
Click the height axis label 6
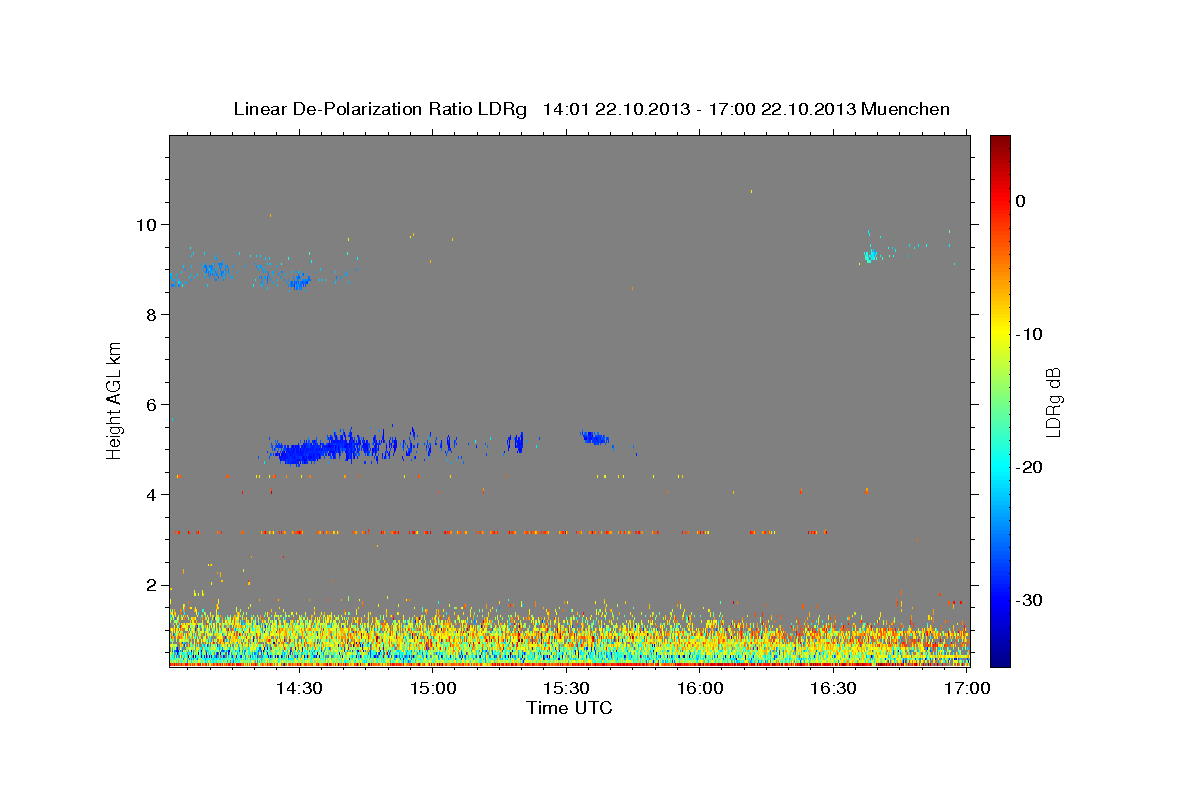click(152, 404)
